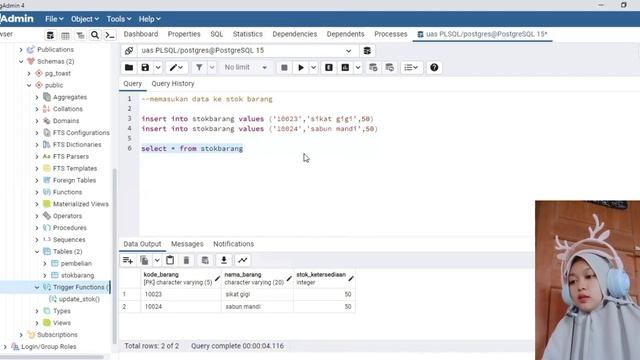Click the filter funnel icon
Viewport: 640px width, 360px height.
pos(199,67)
